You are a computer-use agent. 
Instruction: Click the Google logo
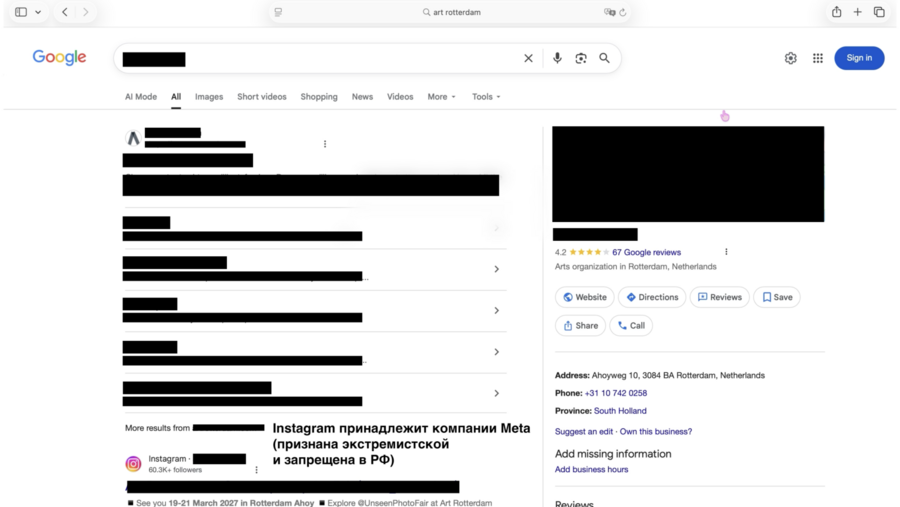tap(59, 57)
